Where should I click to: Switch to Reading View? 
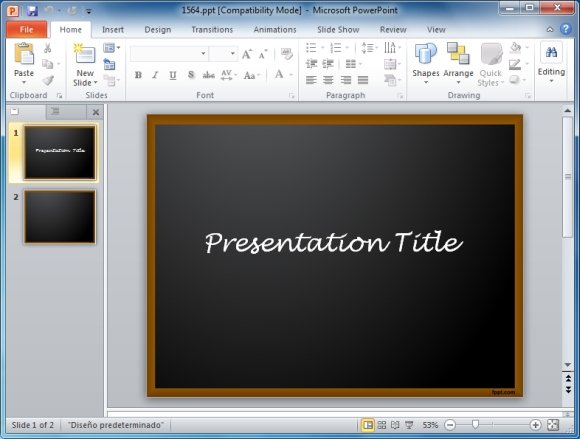[395, 425]
